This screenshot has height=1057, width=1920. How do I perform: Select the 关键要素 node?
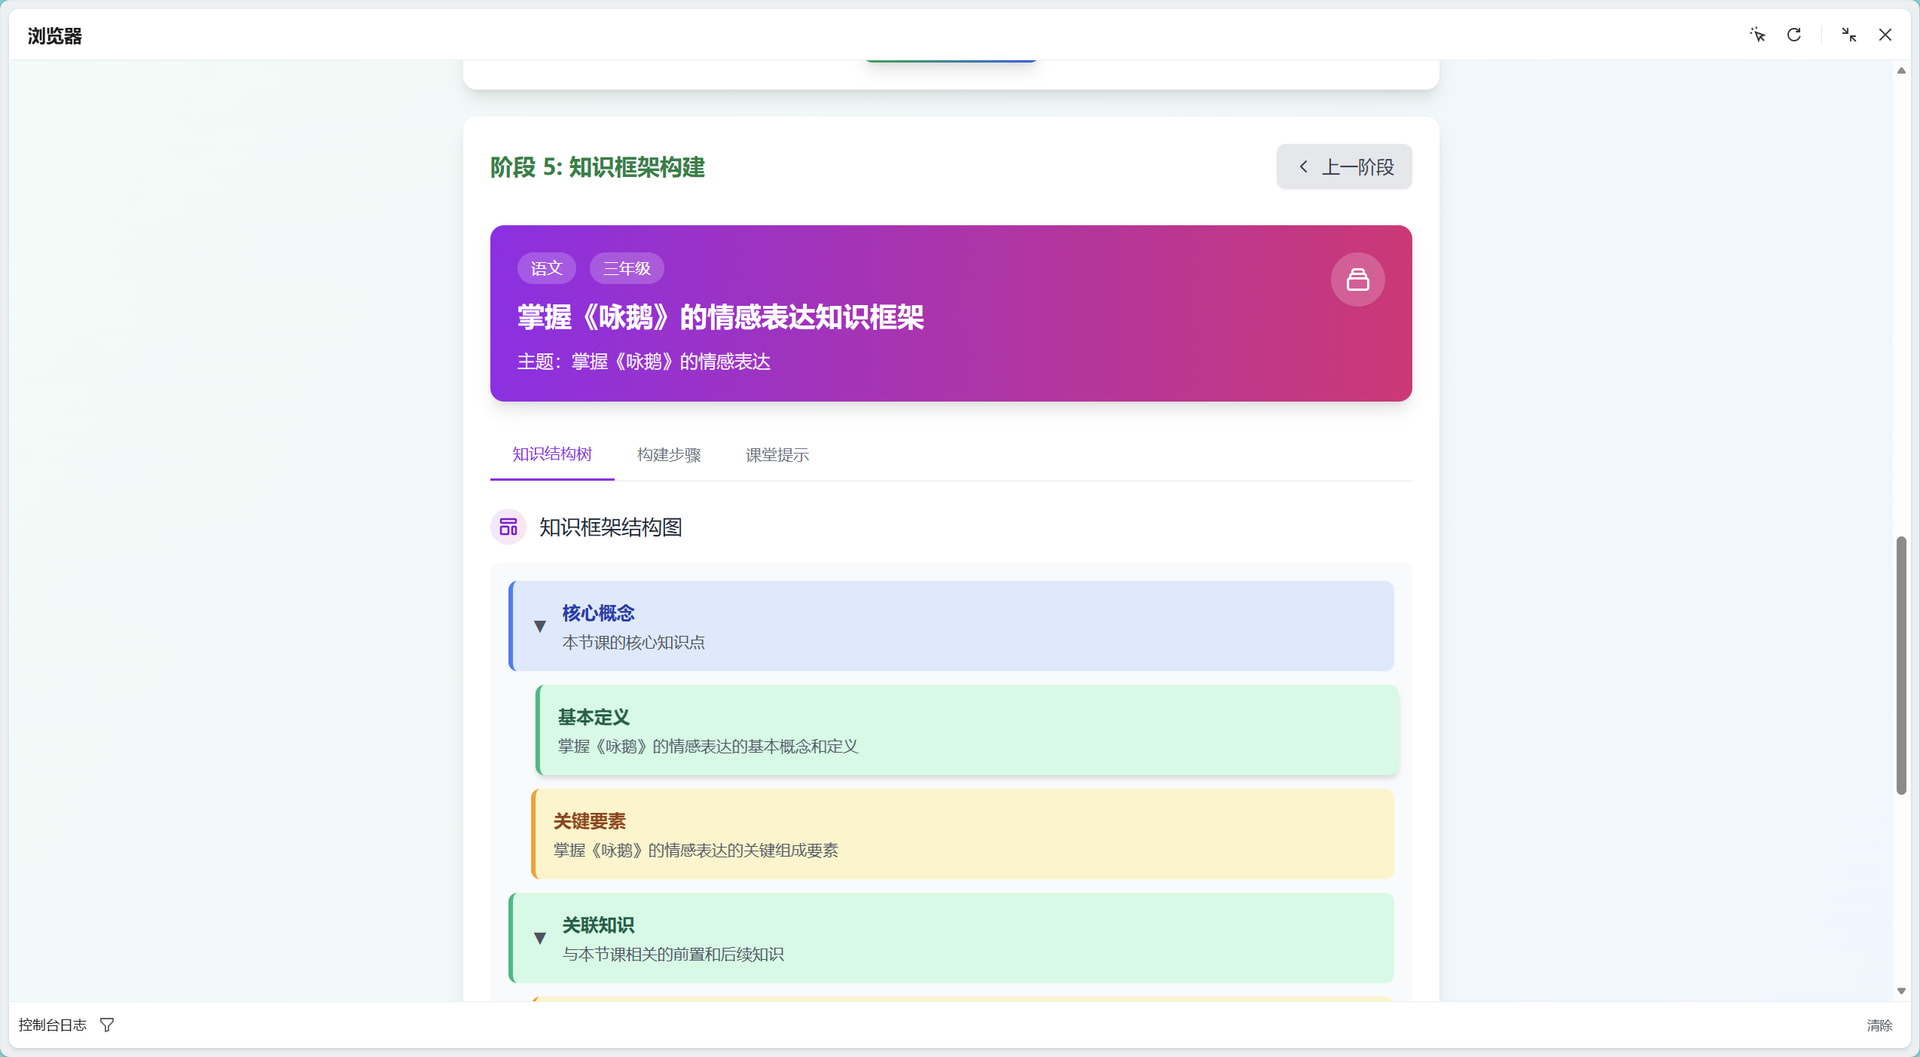coord(962,834)
